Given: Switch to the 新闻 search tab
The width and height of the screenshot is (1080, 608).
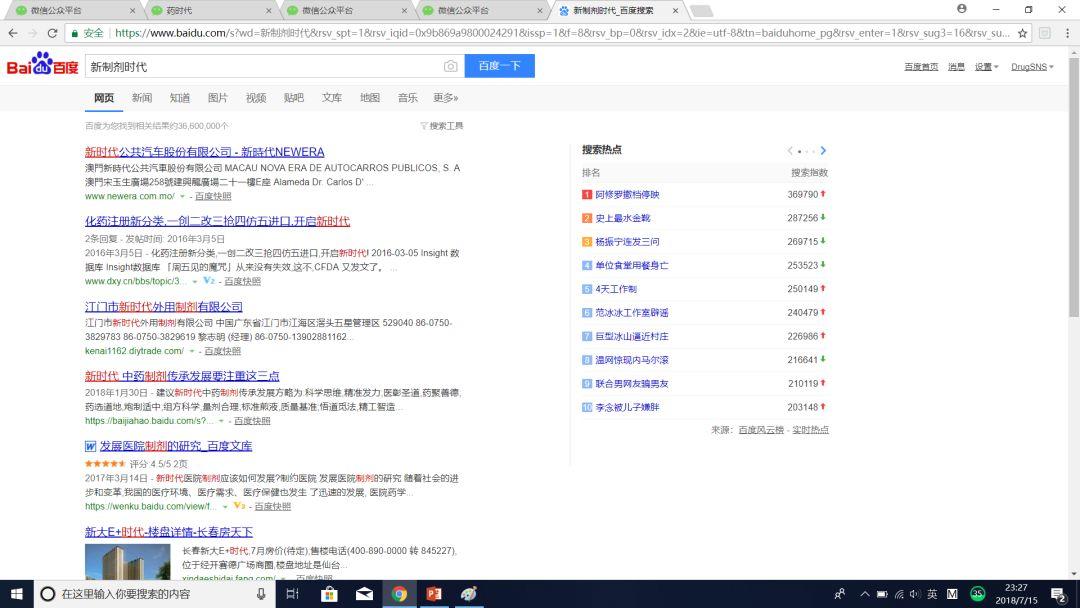Looking at the screenshot, I should (142, 98).
